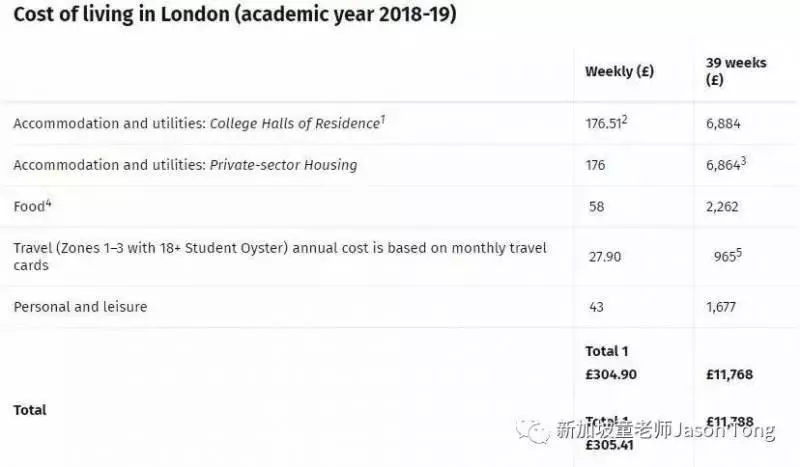Click the 'Cost of living in London' heading

click(235, 14)
